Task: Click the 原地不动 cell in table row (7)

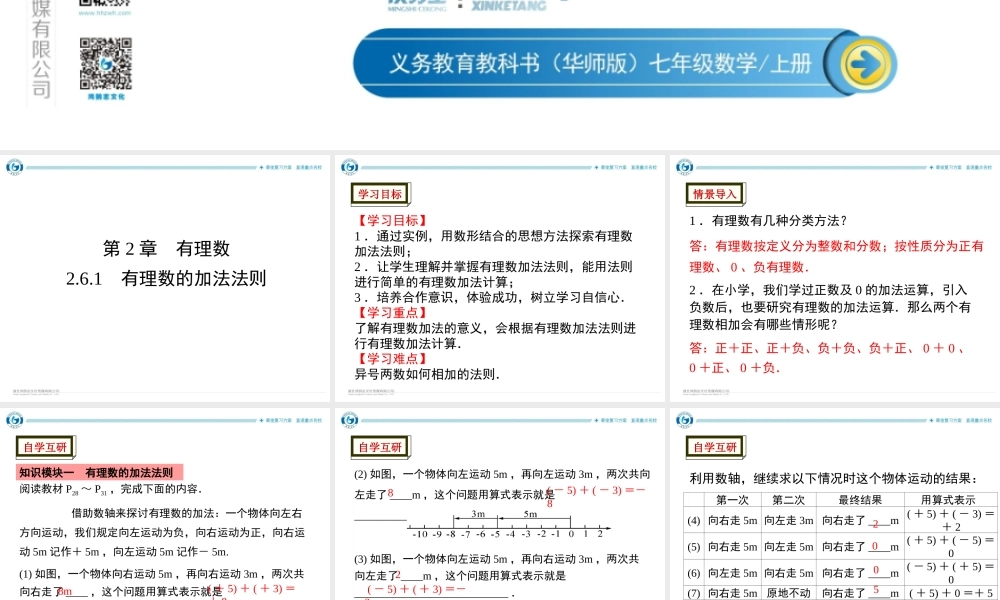Action: coord(788,592)
